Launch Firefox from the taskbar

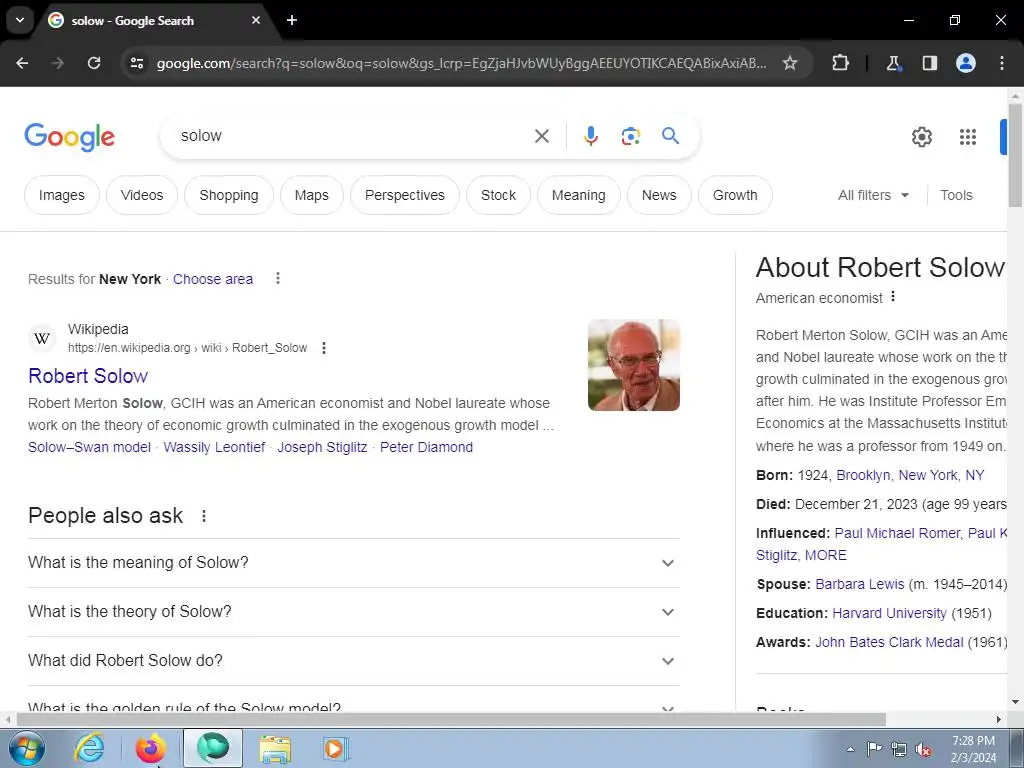[x=150, y=748]
